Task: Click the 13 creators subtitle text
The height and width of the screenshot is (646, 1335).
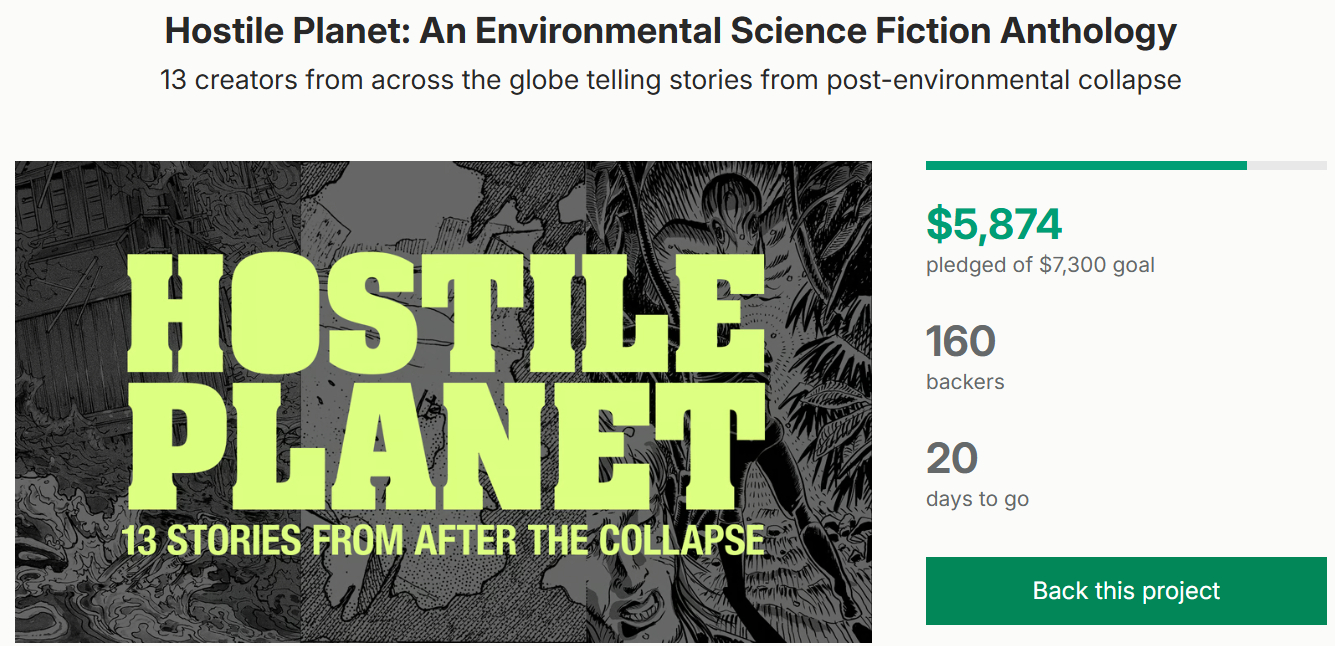Action: [x=670, y=80]
